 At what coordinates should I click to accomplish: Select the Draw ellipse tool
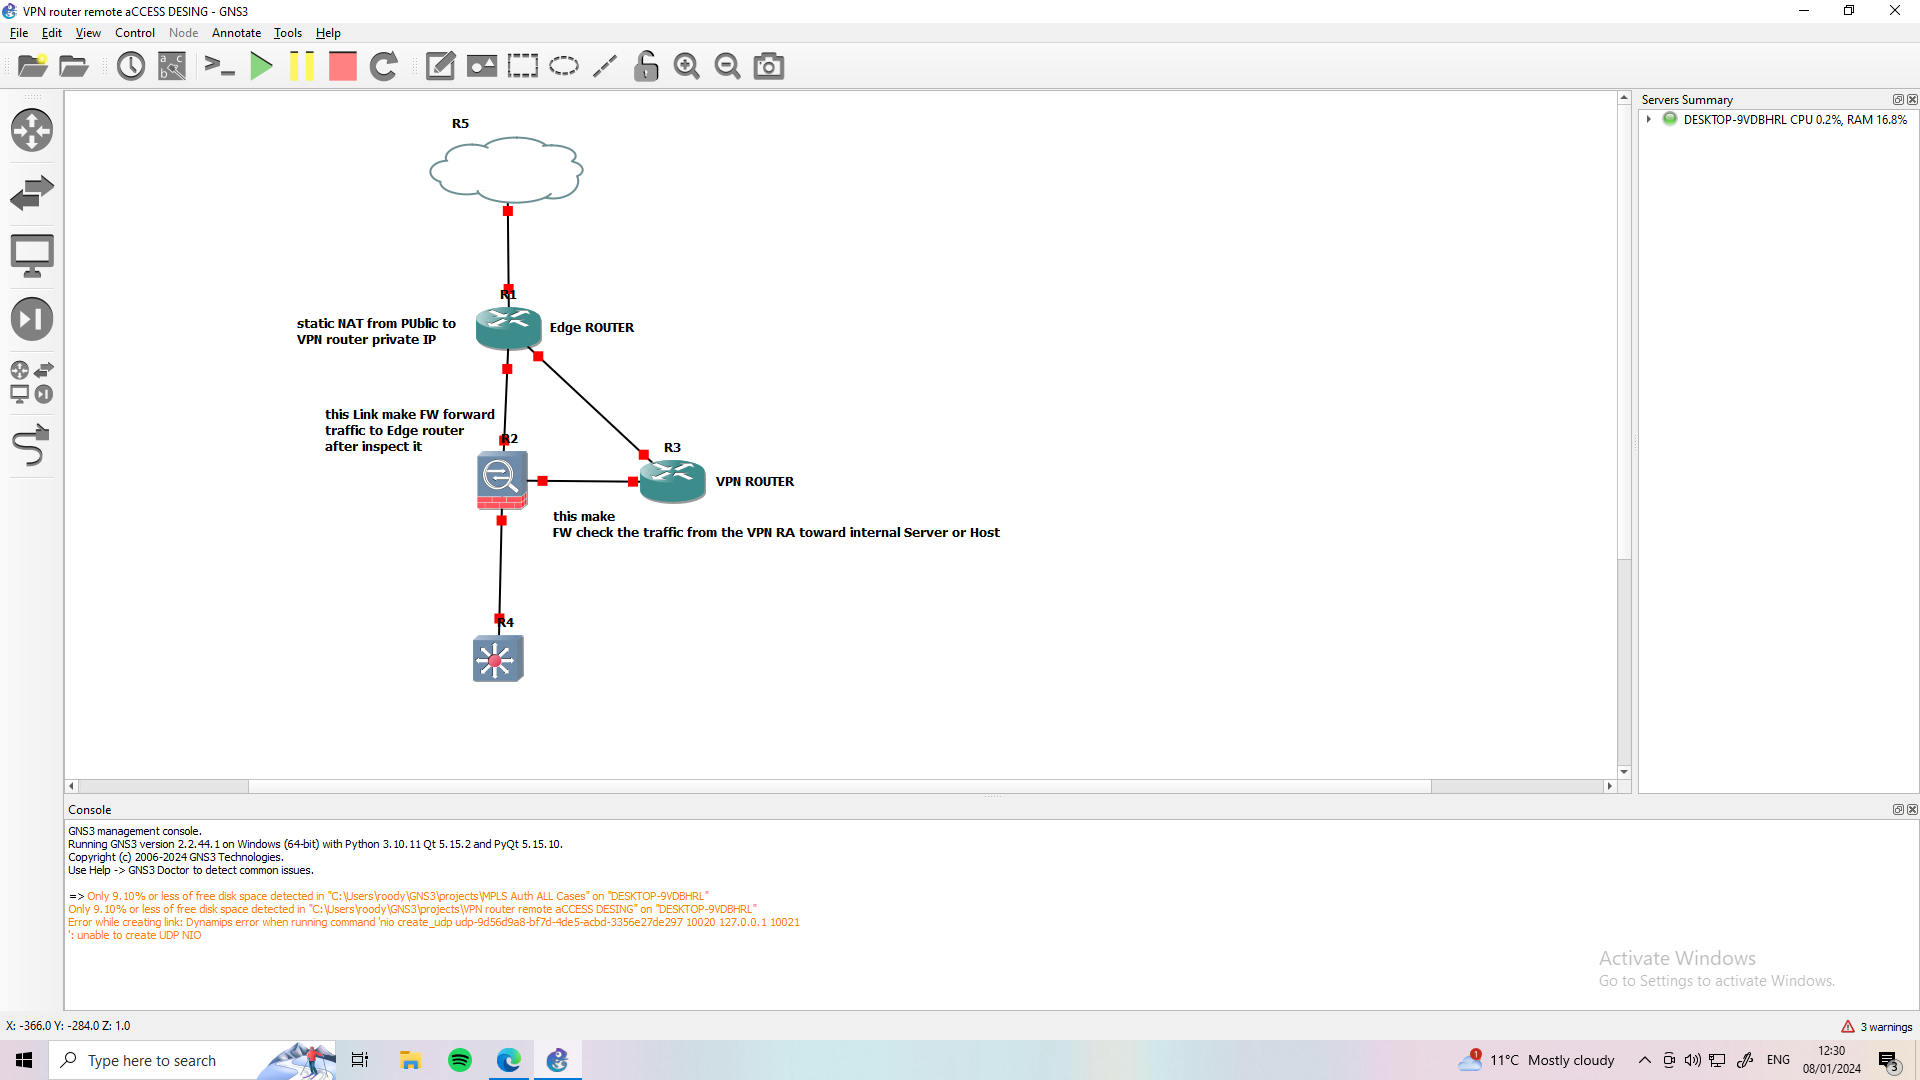[563, 66]
